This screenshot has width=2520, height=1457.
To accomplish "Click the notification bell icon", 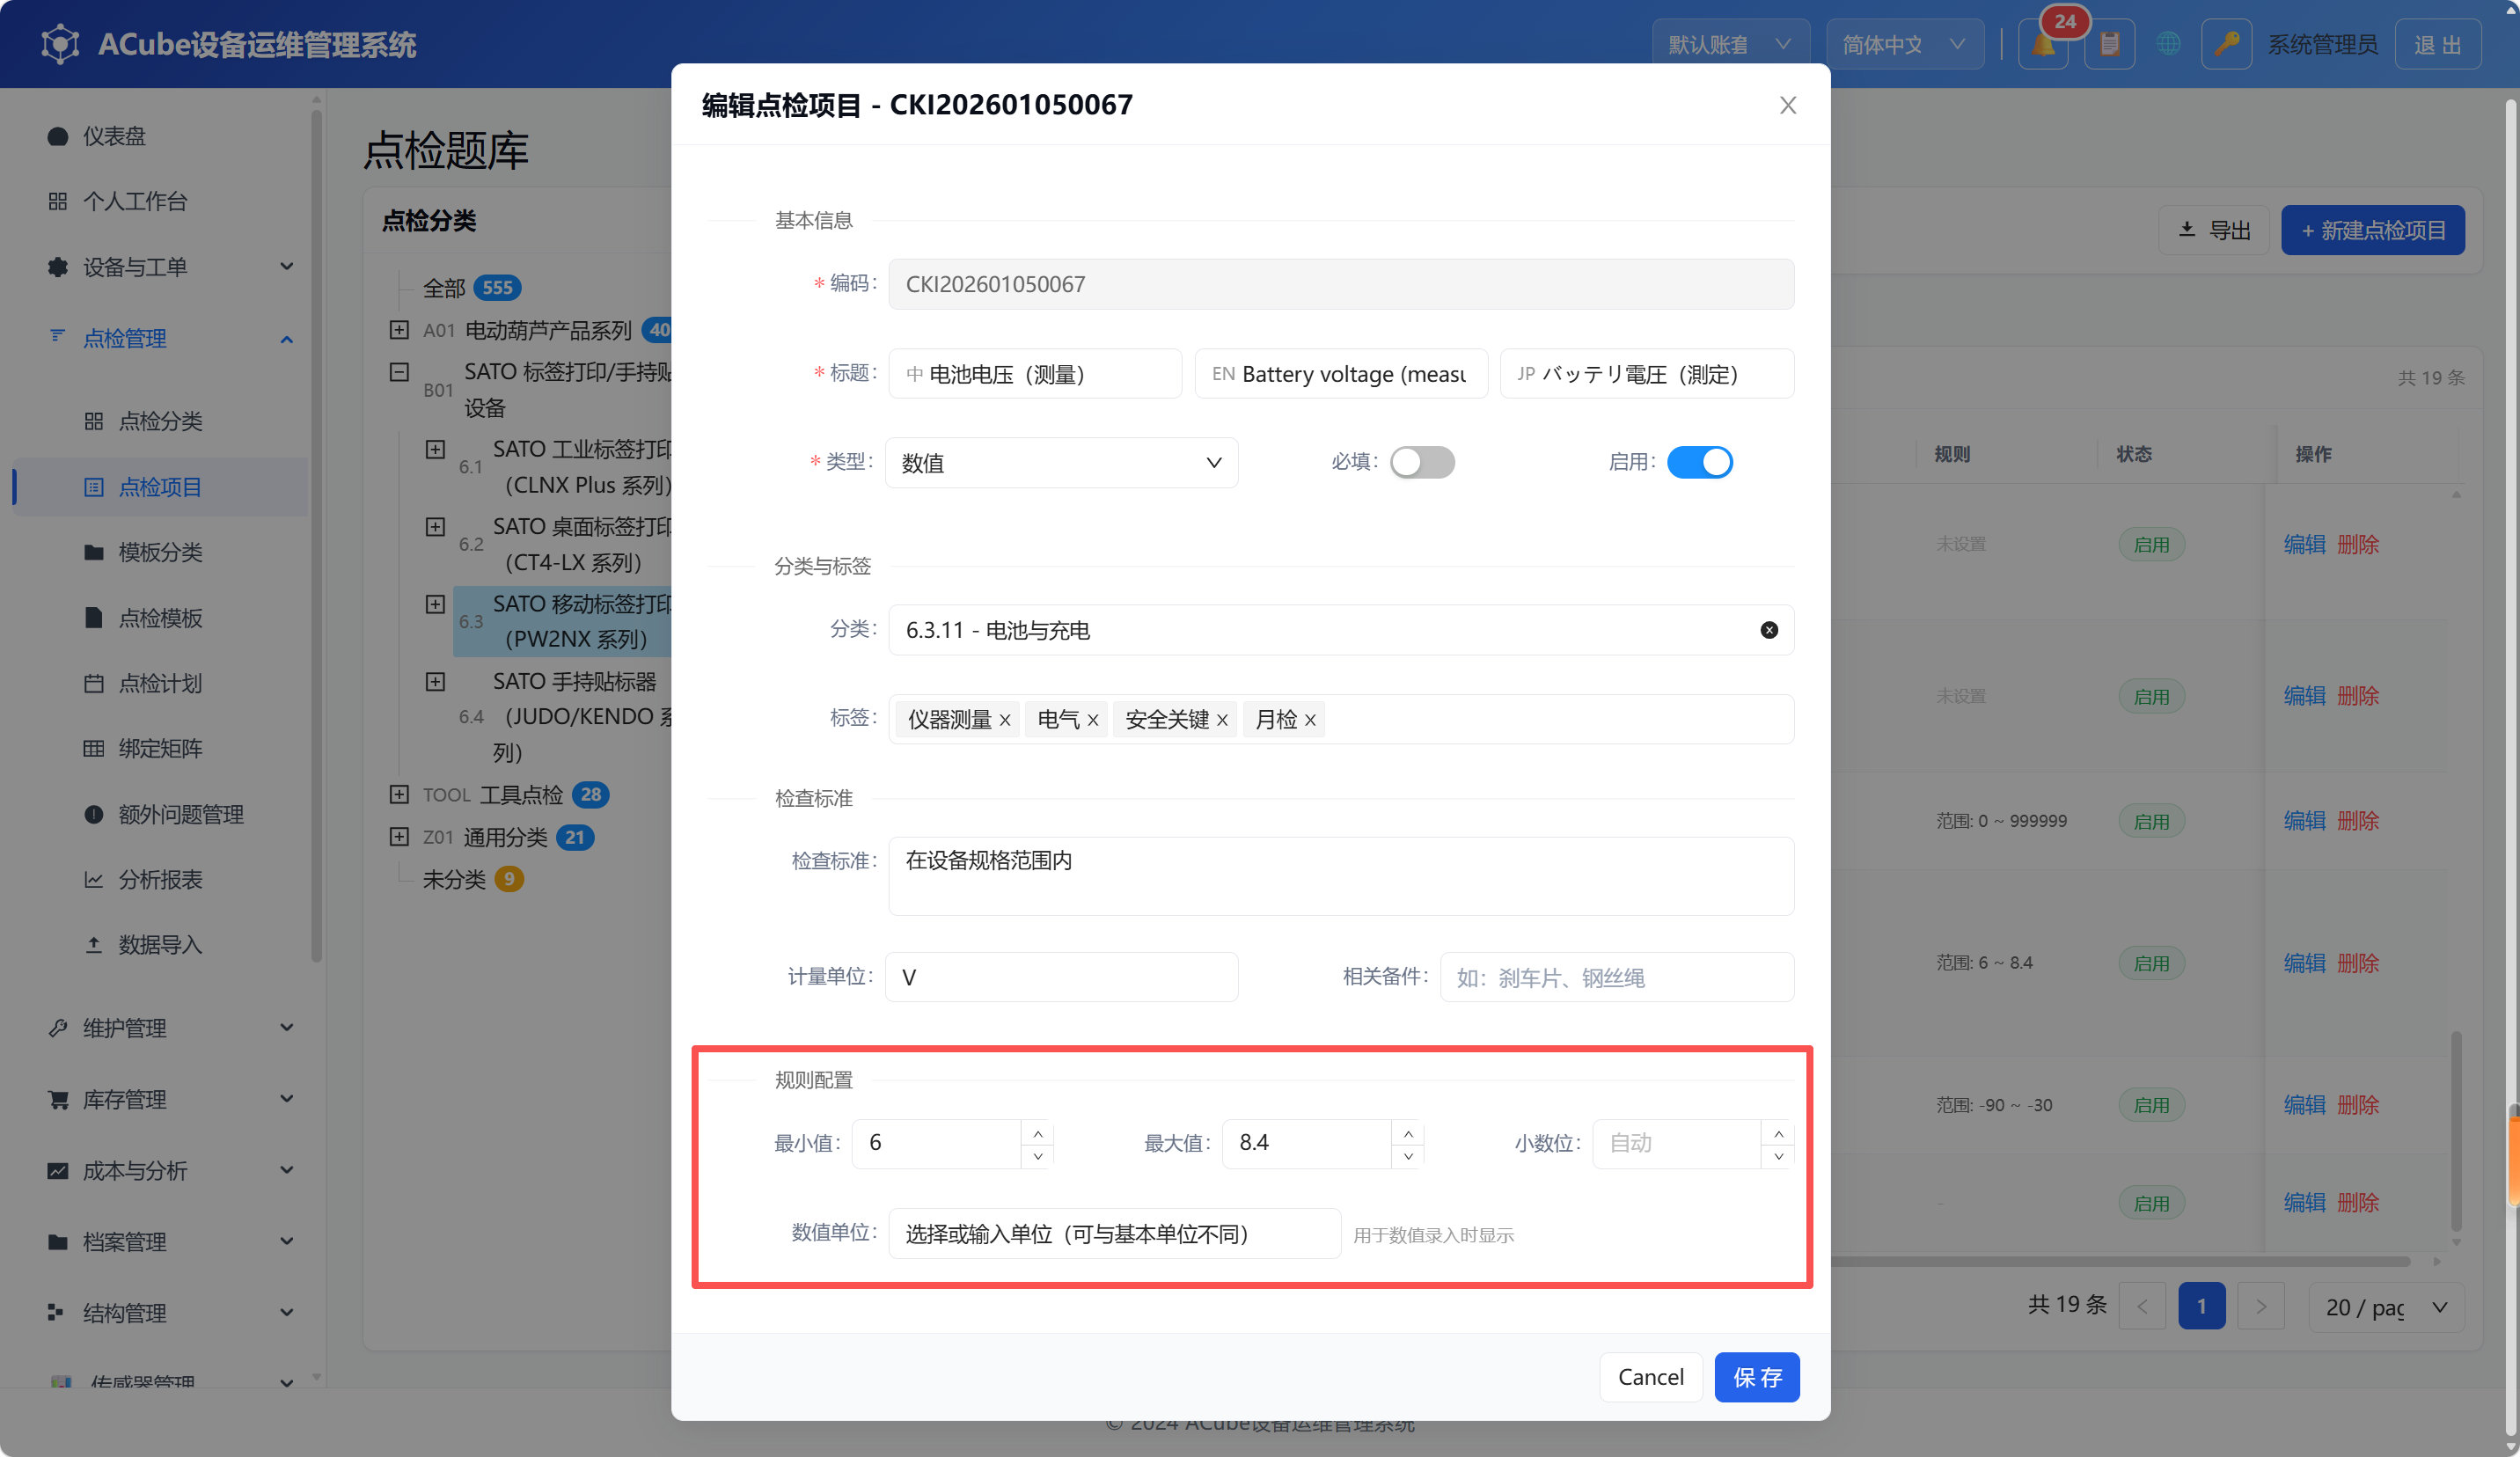I will point(2042,45).
